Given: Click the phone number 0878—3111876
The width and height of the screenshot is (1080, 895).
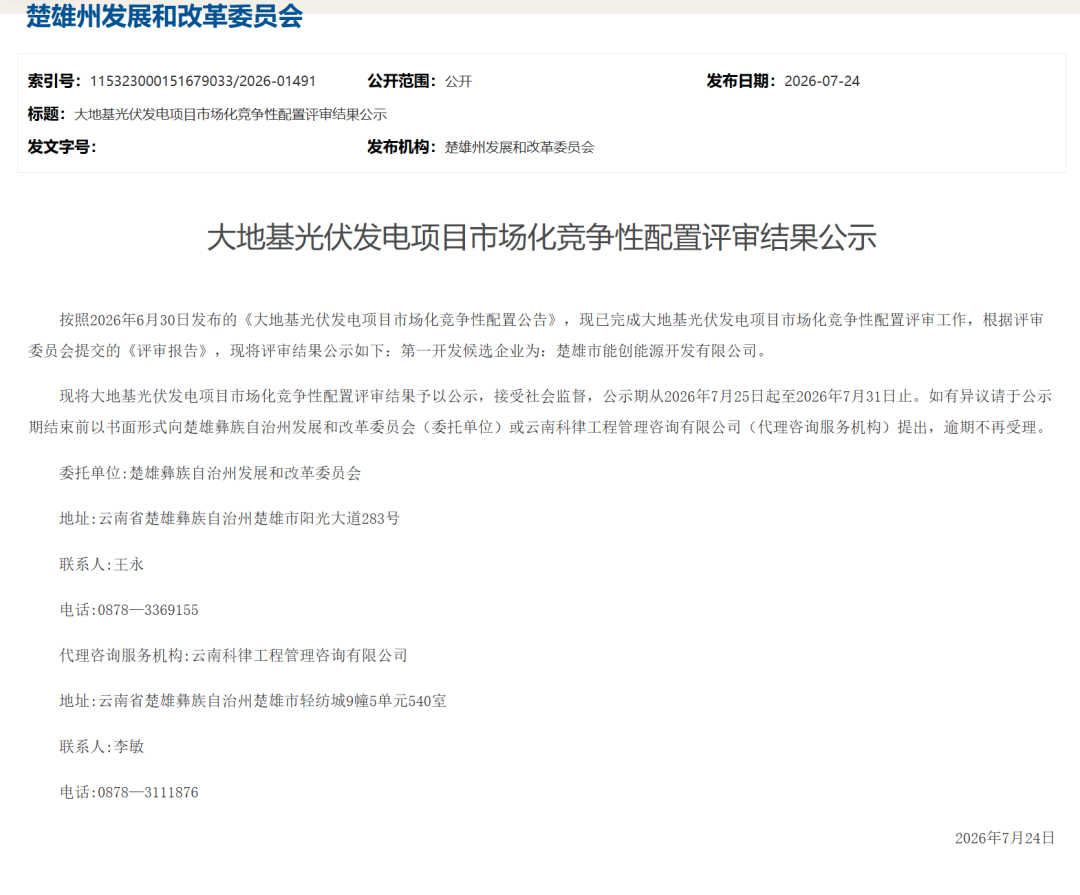Looking at the screenshot, I should (x=148, y=792).
